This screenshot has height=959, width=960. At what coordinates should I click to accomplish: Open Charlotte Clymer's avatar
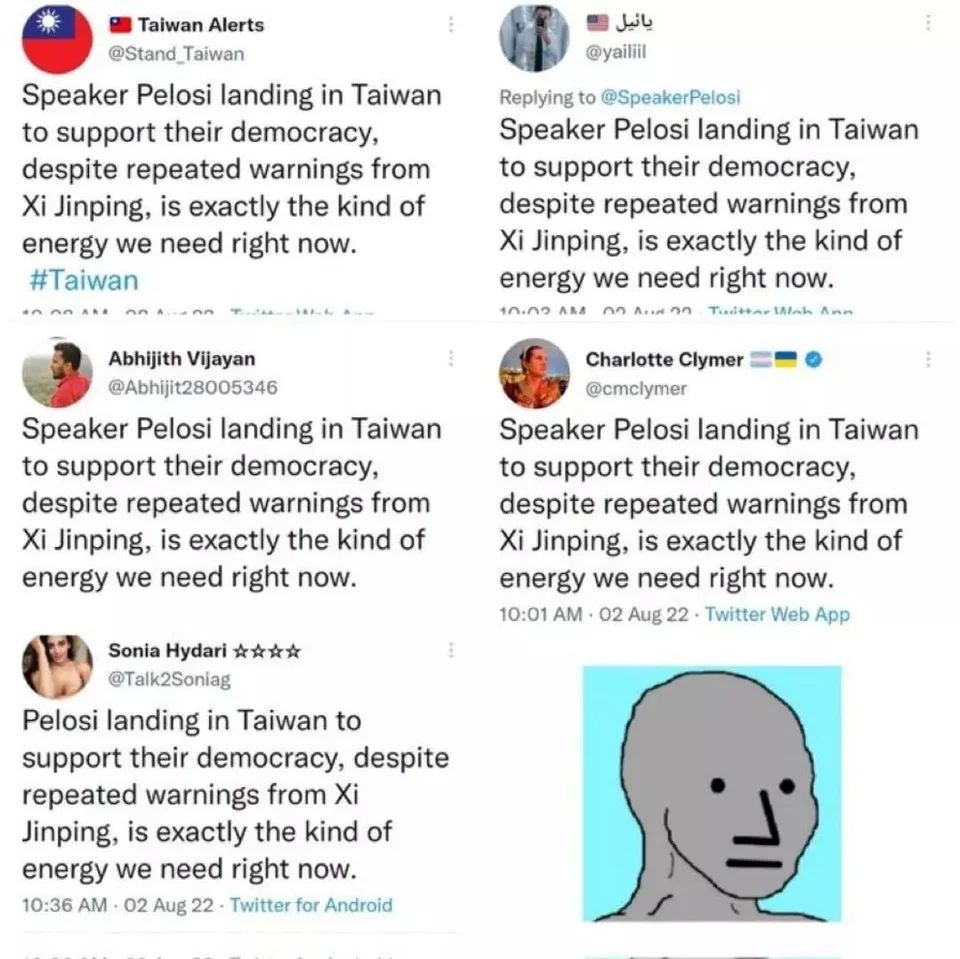coord(534,373)
